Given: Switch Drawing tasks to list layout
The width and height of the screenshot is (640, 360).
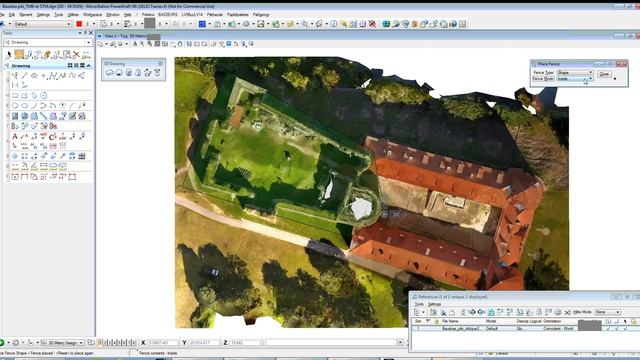Looking at the screenshot, I should 76,66.
